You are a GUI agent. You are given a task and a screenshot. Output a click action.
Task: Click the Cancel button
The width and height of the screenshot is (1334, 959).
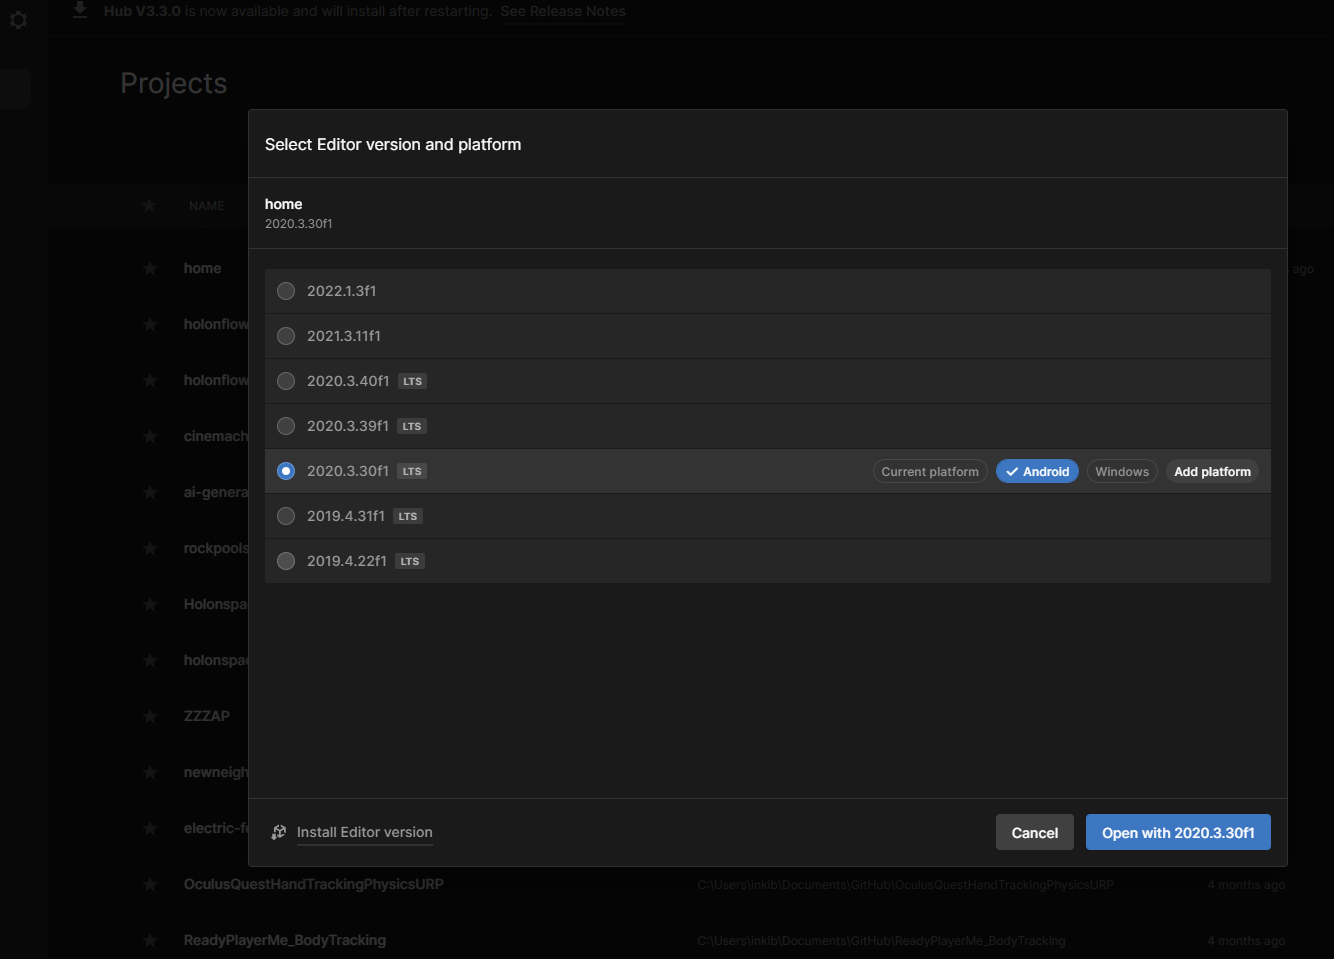click(1035, 832)
